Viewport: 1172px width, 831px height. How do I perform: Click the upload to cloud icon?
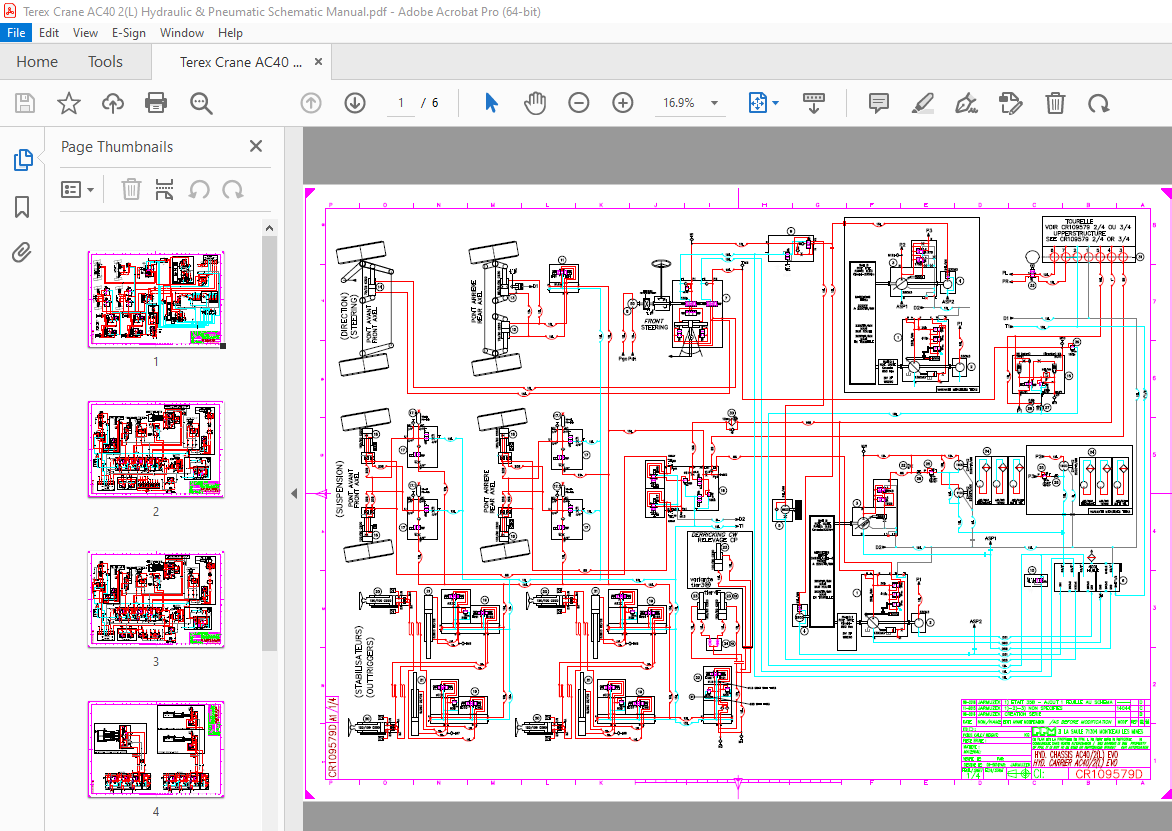[x=112, y=103]
